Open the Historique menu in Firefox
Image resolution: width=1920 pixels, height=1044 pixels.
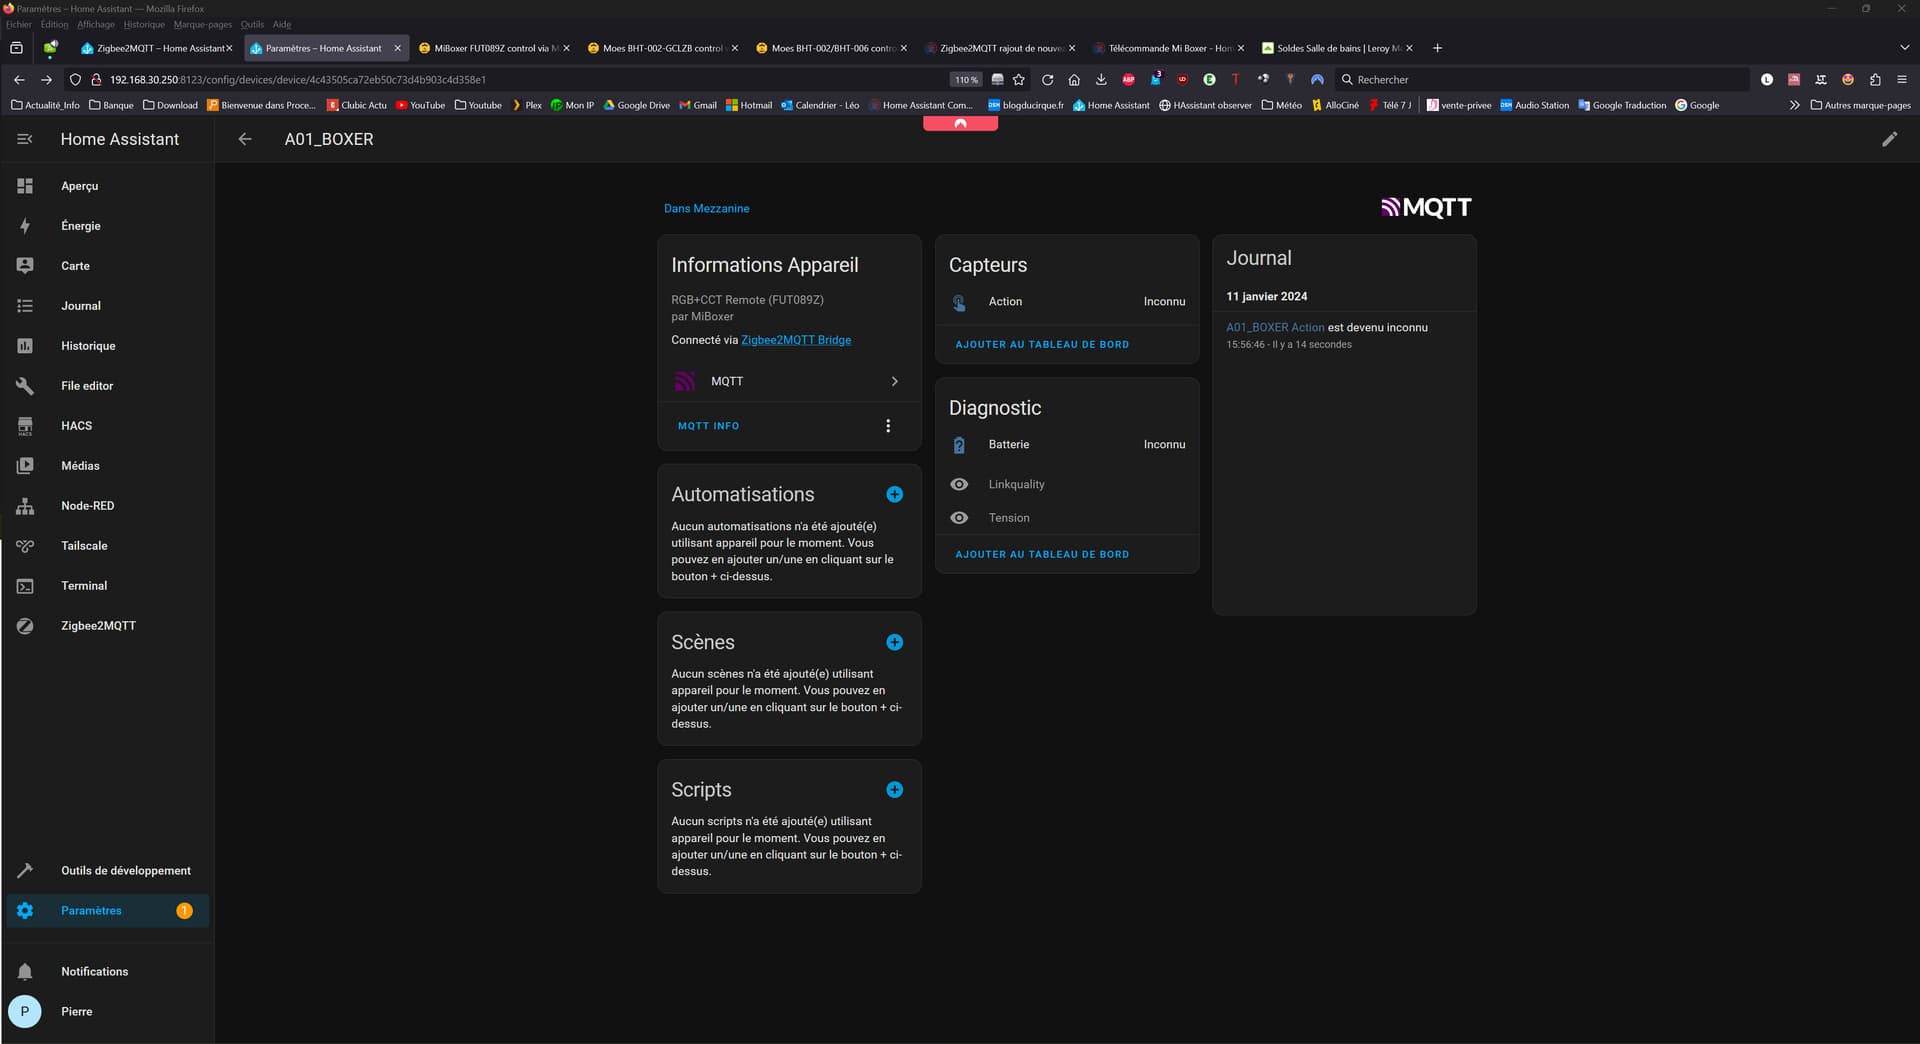(x=144, y=24)
